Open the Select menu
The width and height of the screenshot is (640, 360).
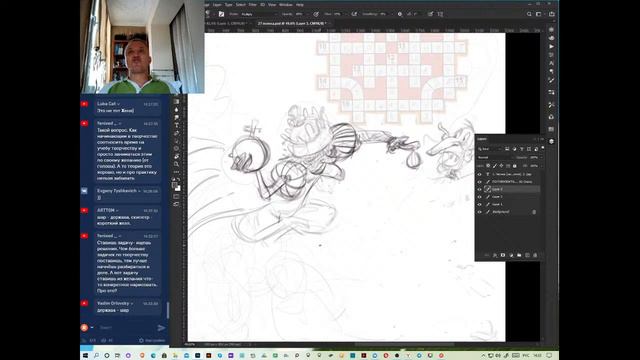click(x=240, y=4)
